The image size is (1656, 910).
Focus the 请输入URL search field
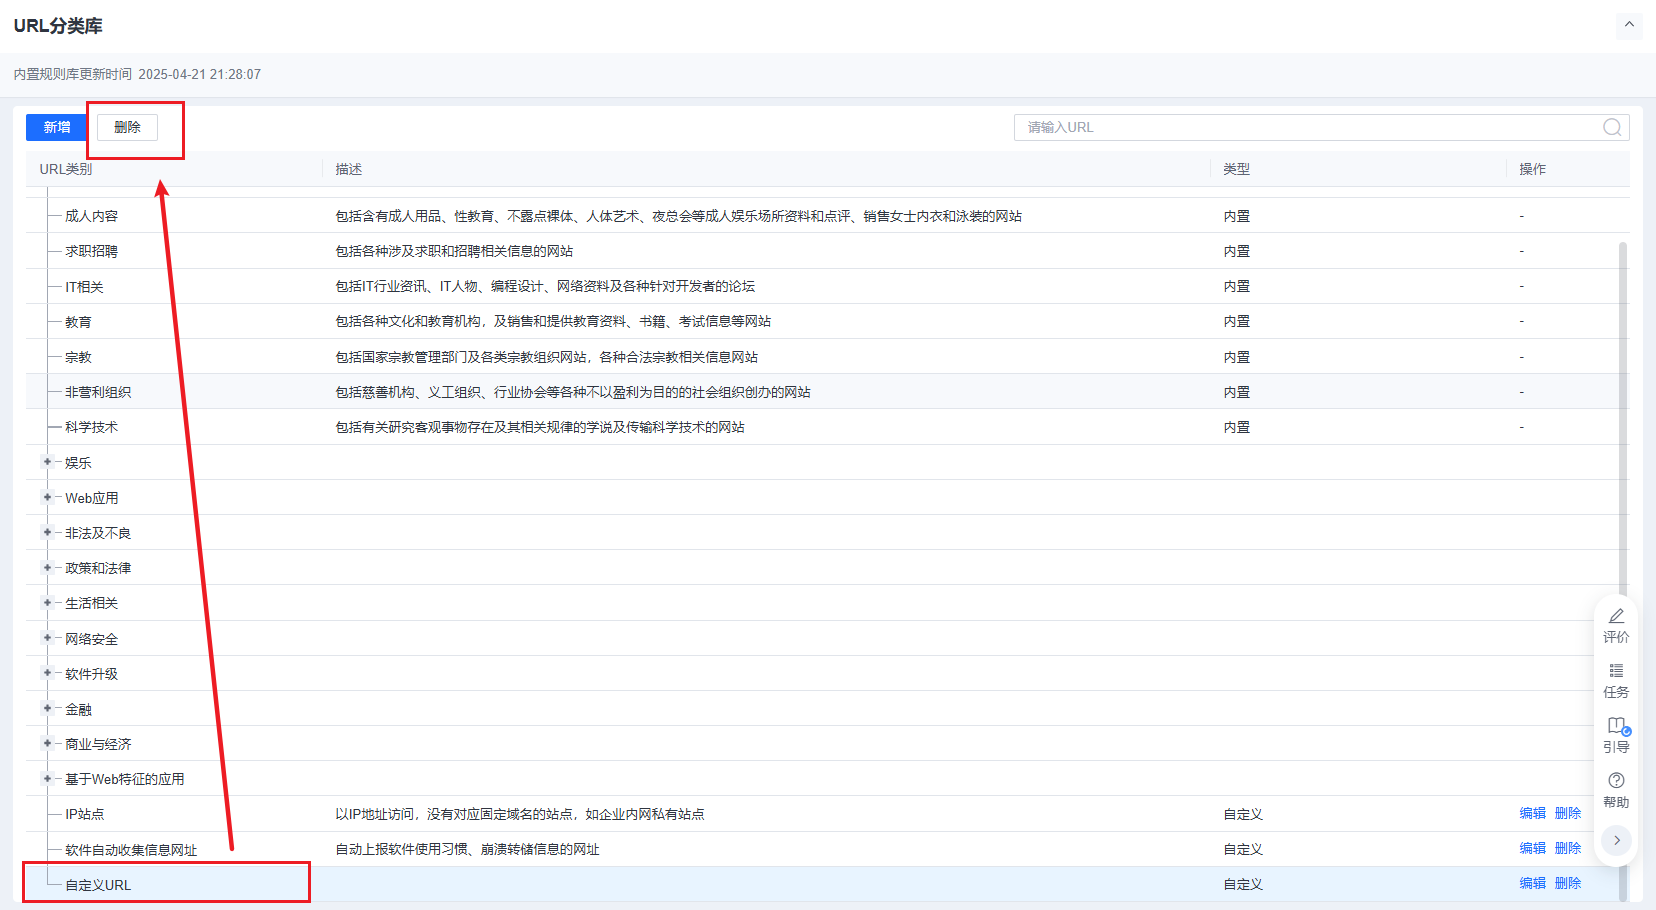point(1300,127)
